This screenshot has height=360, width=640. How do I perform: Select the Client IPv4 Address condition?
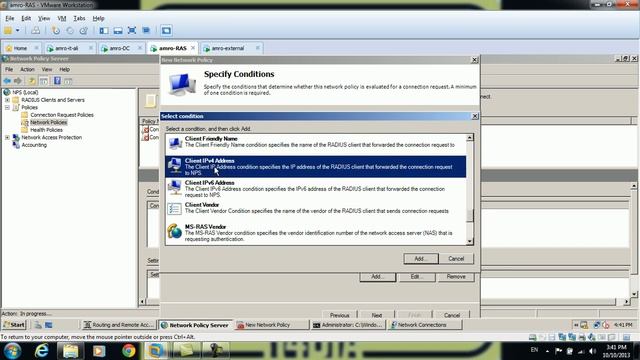[x=316, y=167]
